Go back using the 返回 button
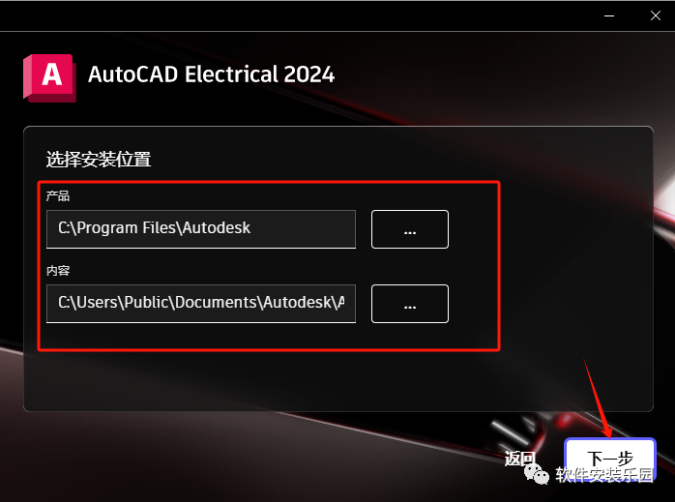The image size is (675, 502). point(520,459)
